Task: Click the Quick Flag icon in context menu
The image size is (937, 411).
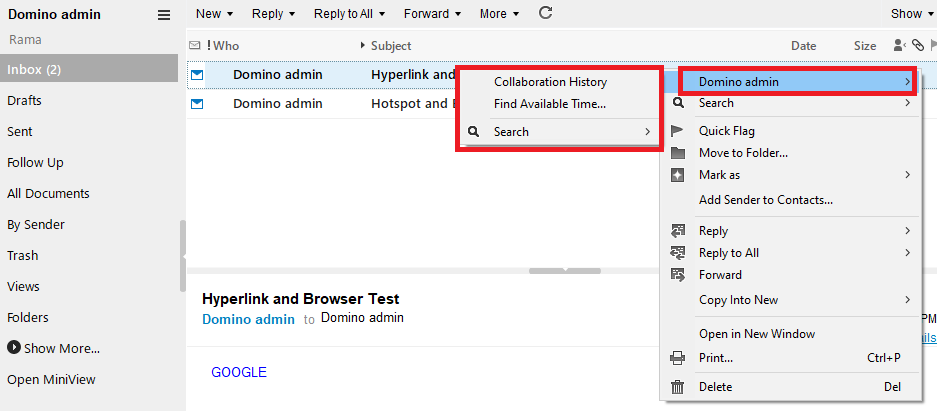Action: pos(678,131)
